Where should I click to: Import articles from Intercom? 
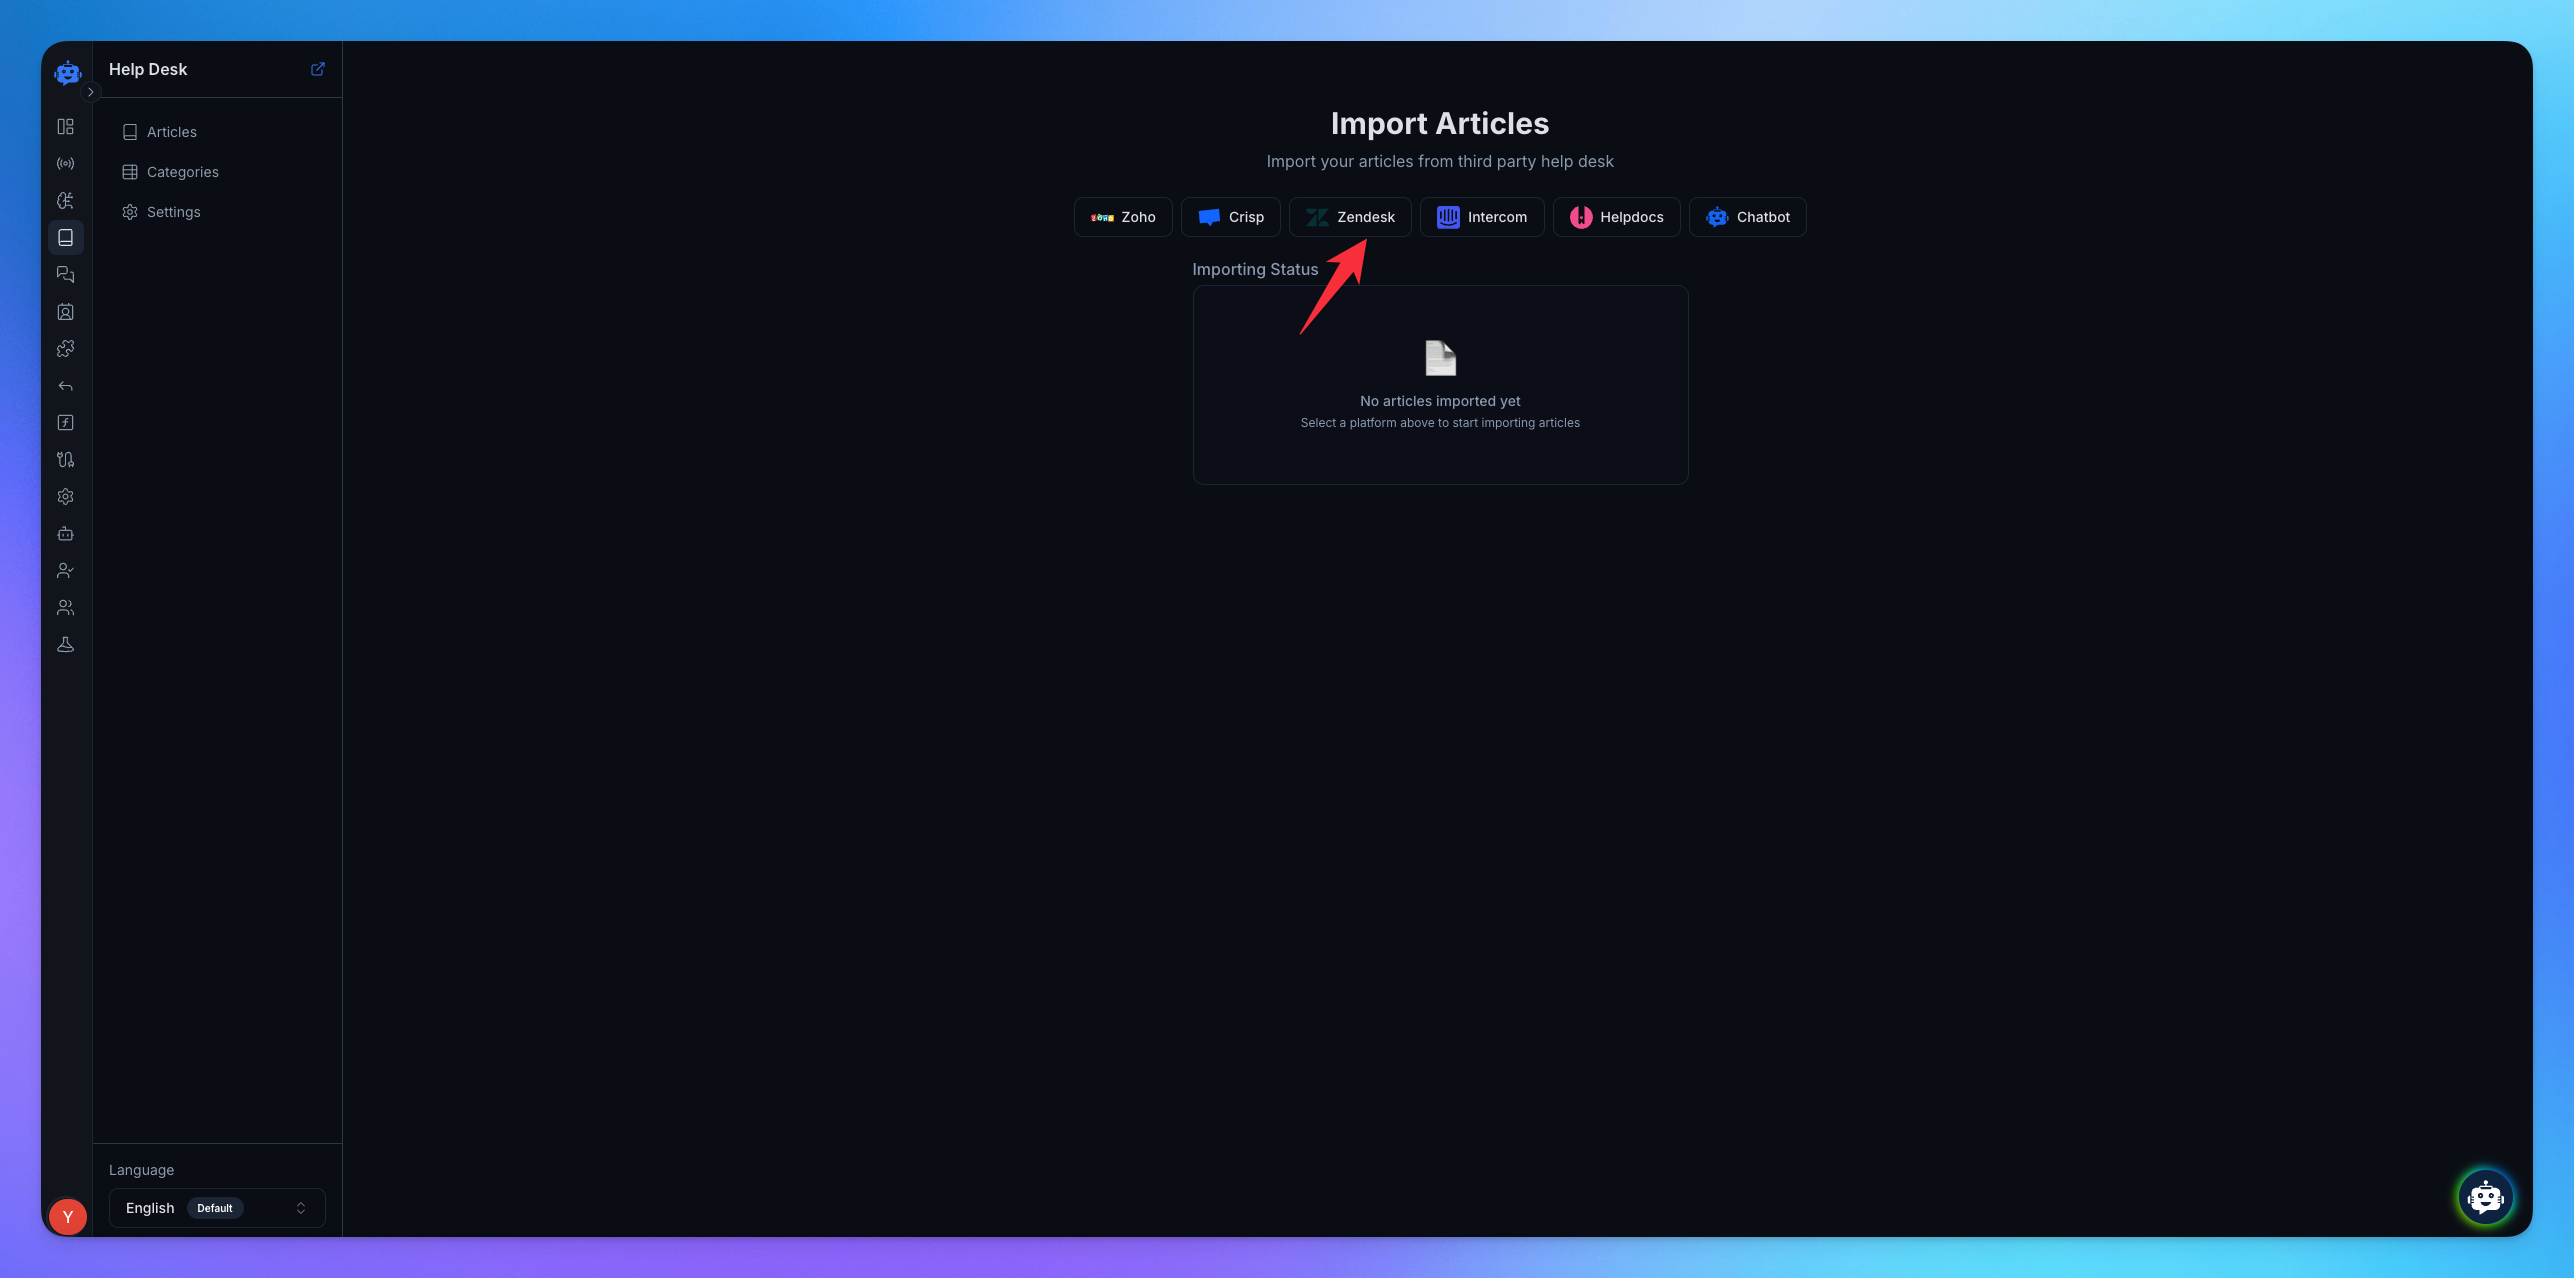click(x=1482, y=217)
